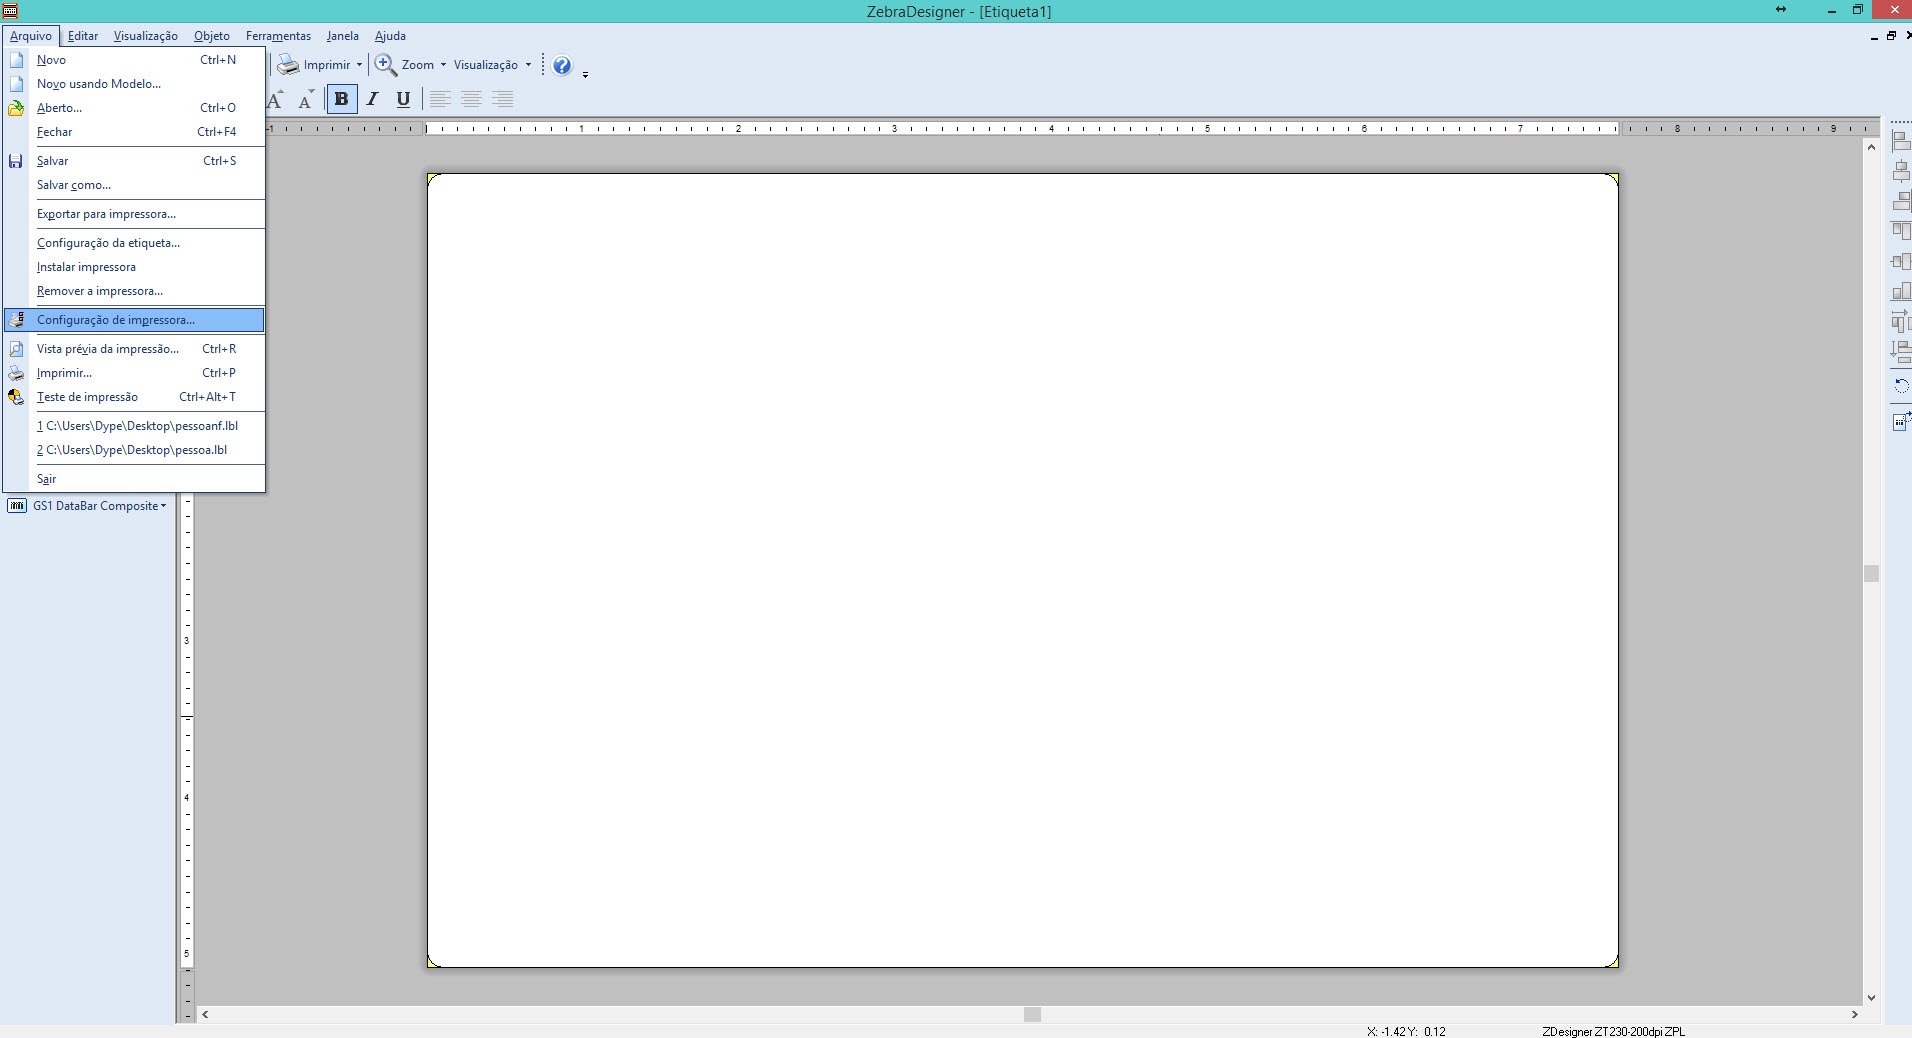
Task: Click the Salvar floppy disk icon
Action: pos(16,161)
